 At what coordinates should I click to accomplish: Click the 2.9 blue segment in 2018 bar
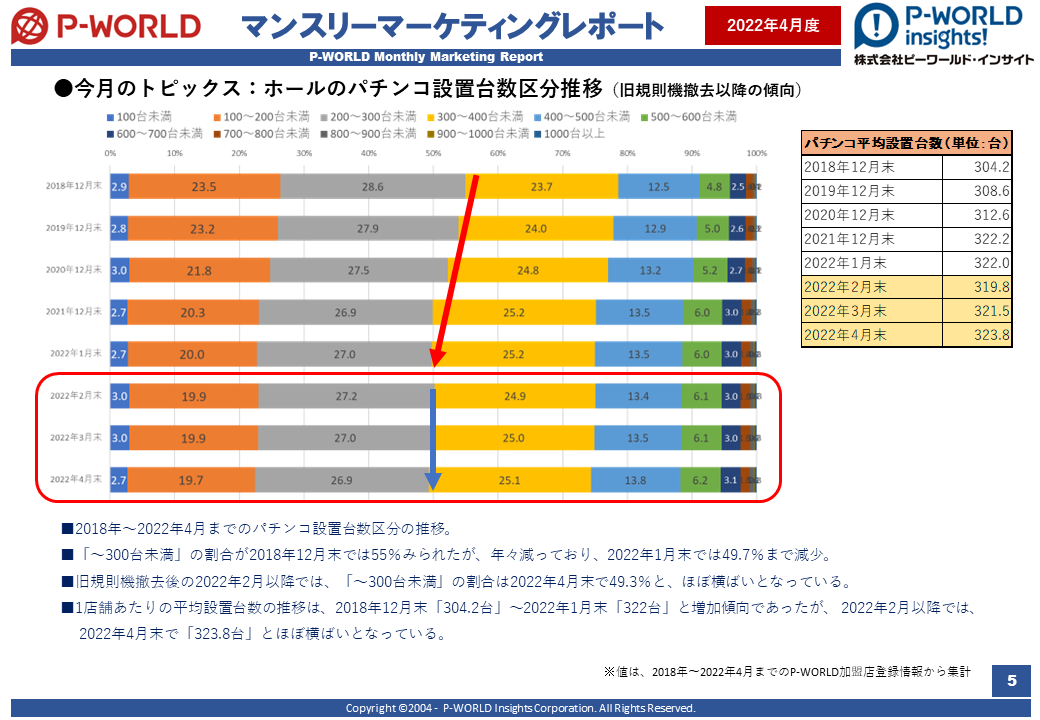pyautogui.click(x=119, y=186)
